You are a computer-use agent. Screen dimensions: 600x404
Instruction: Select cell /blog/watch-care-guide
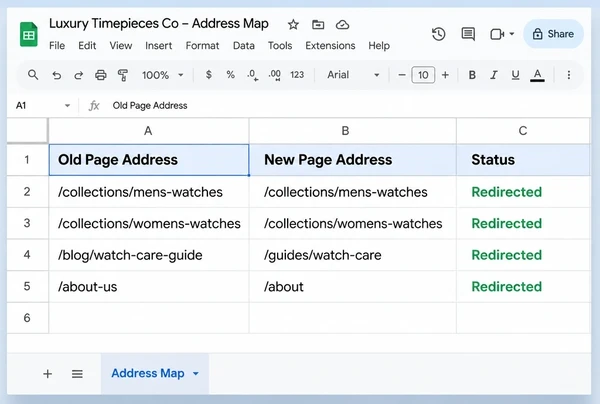(x=149, y=255)
